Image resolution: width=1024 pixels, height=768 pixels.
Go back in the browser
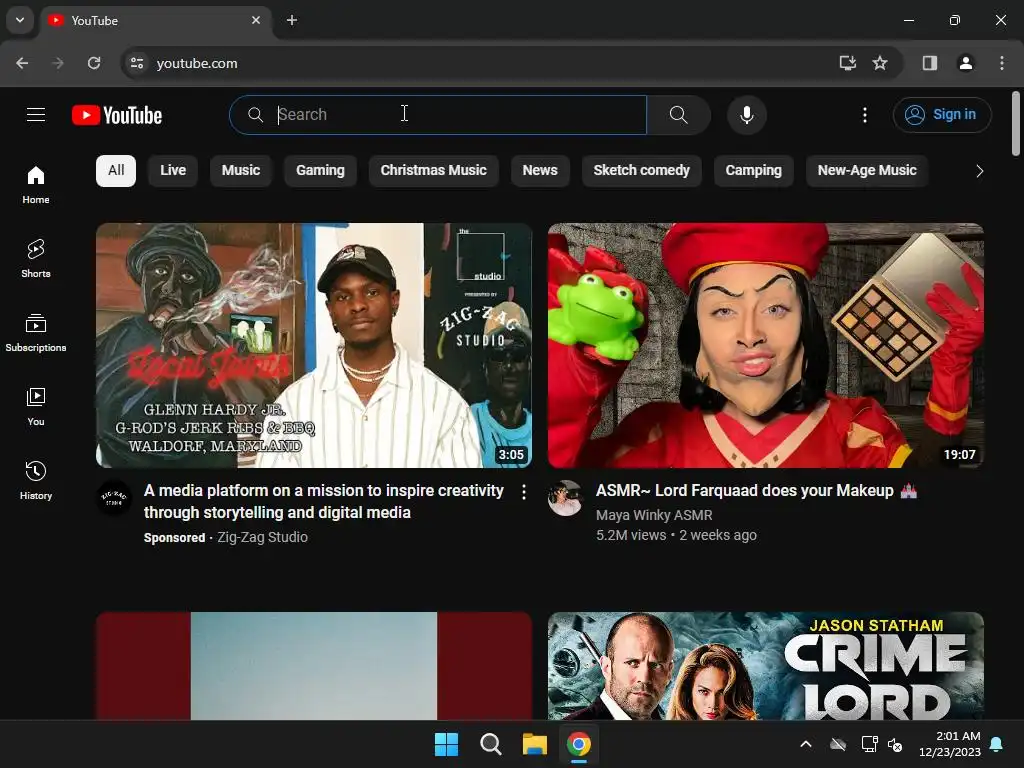tap(22, 63)
